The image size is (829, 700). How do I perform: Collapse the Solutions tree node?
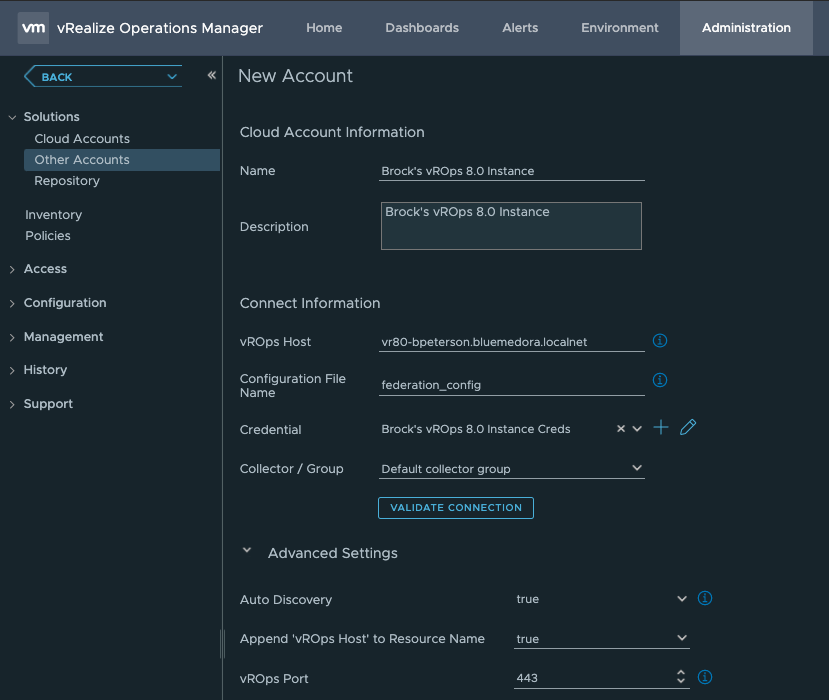point(12,117)
